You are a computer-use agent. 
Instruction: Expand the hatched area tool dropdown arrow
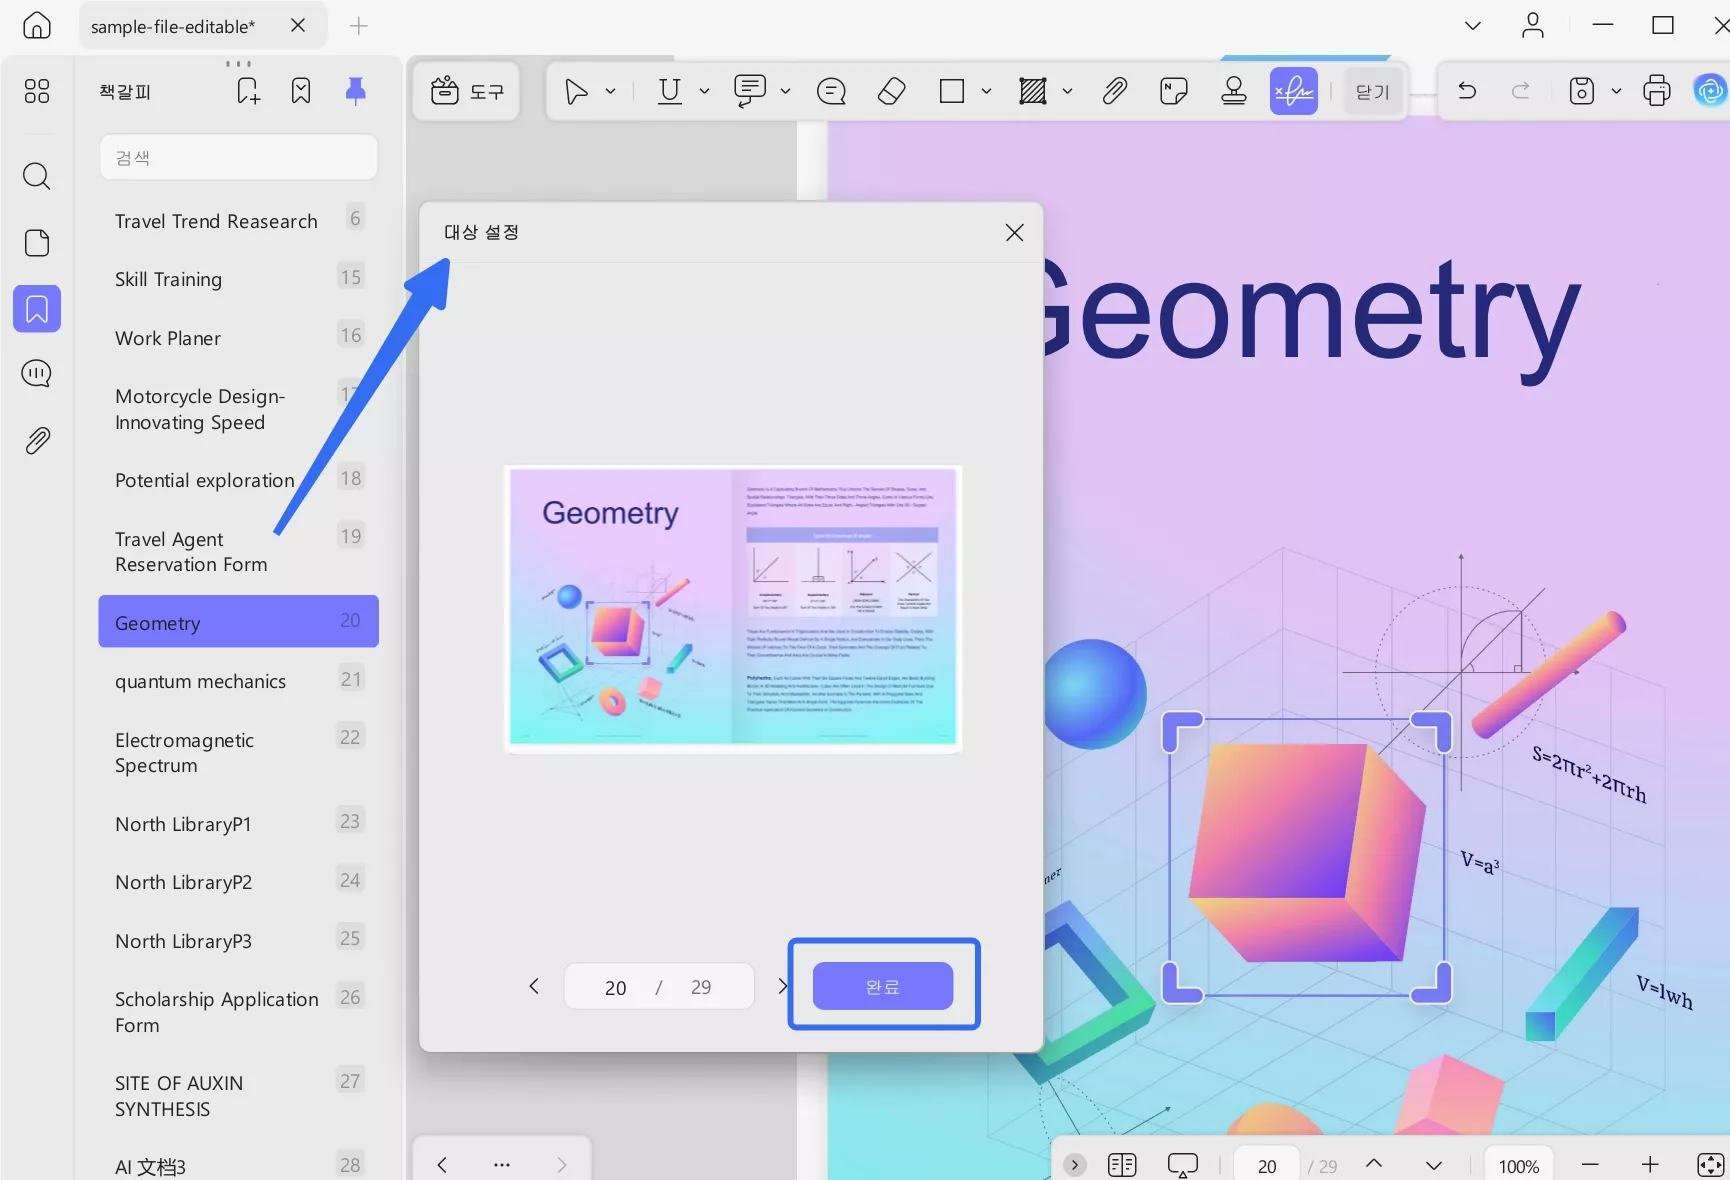1067,92
